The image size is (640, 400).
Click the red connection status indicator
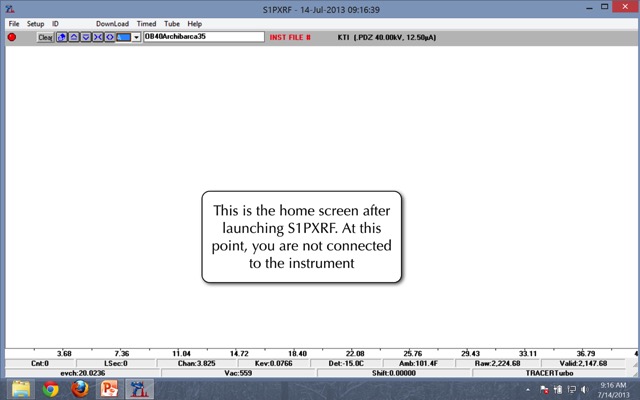(x=12, y=37)
